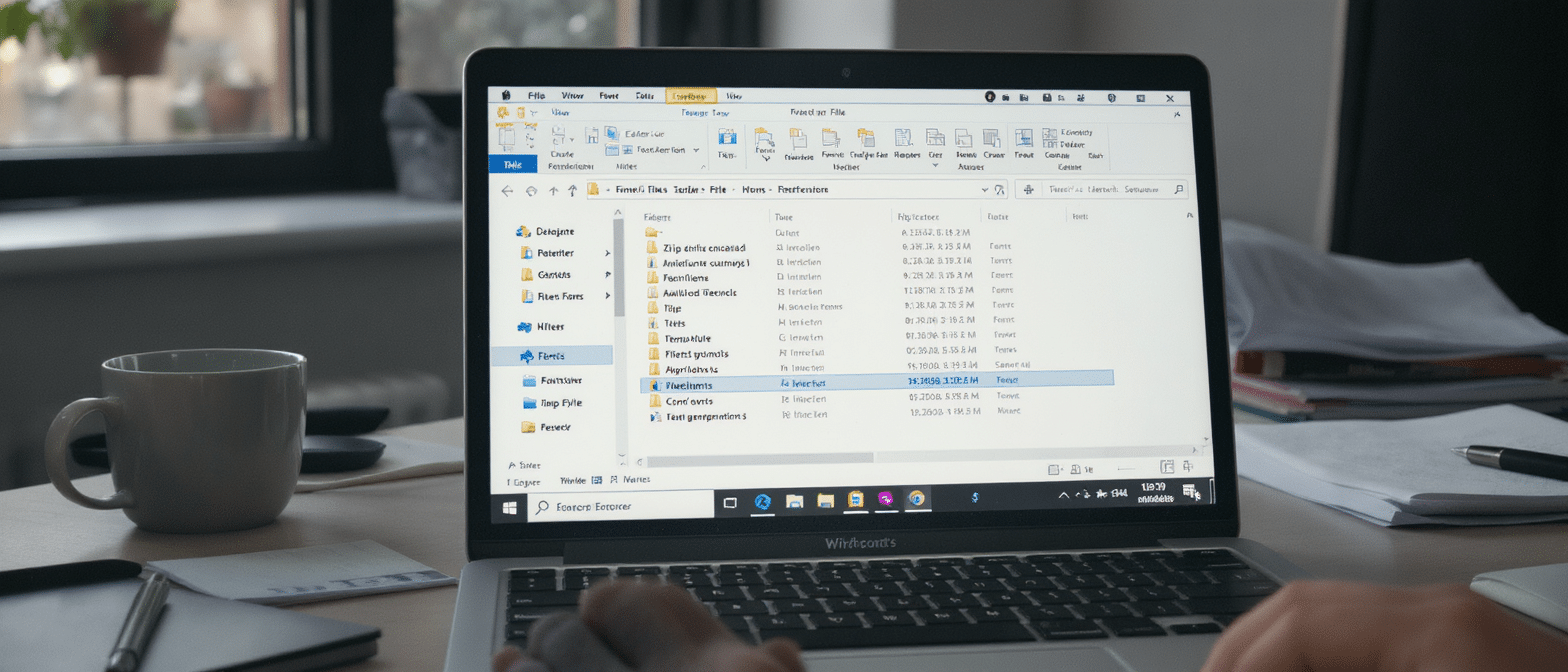Expand the 'Fitet Fores' arrow in the sidebar
The image size is (1568, 672).
[x=607, y=296]
